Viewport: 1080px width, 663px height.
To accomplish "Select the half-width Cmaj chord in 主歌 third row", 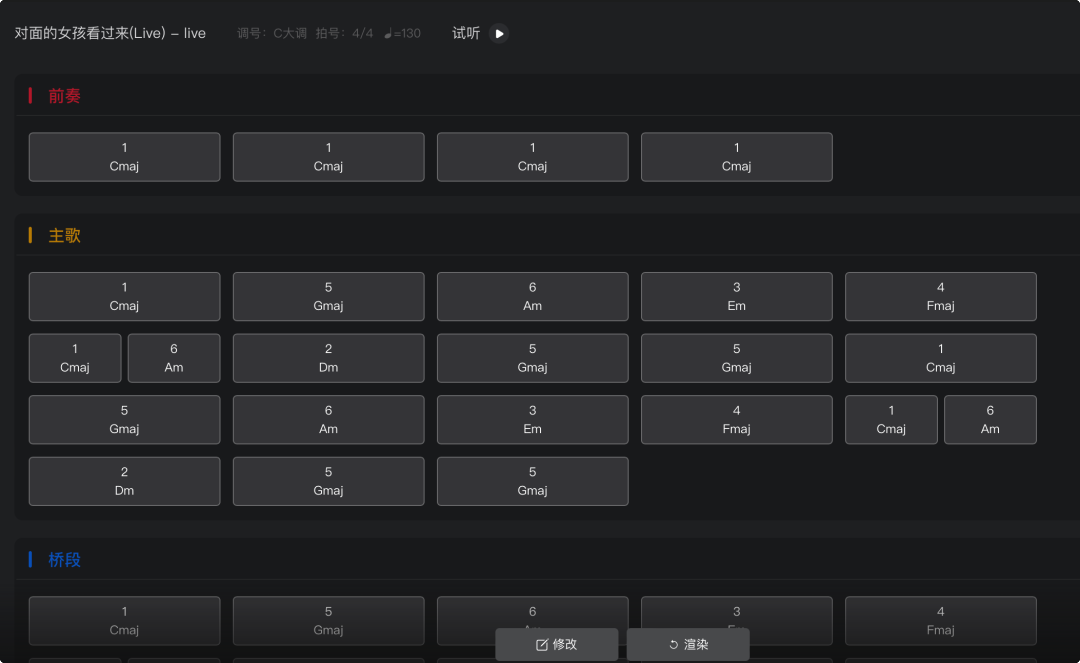I will [891, 420].
